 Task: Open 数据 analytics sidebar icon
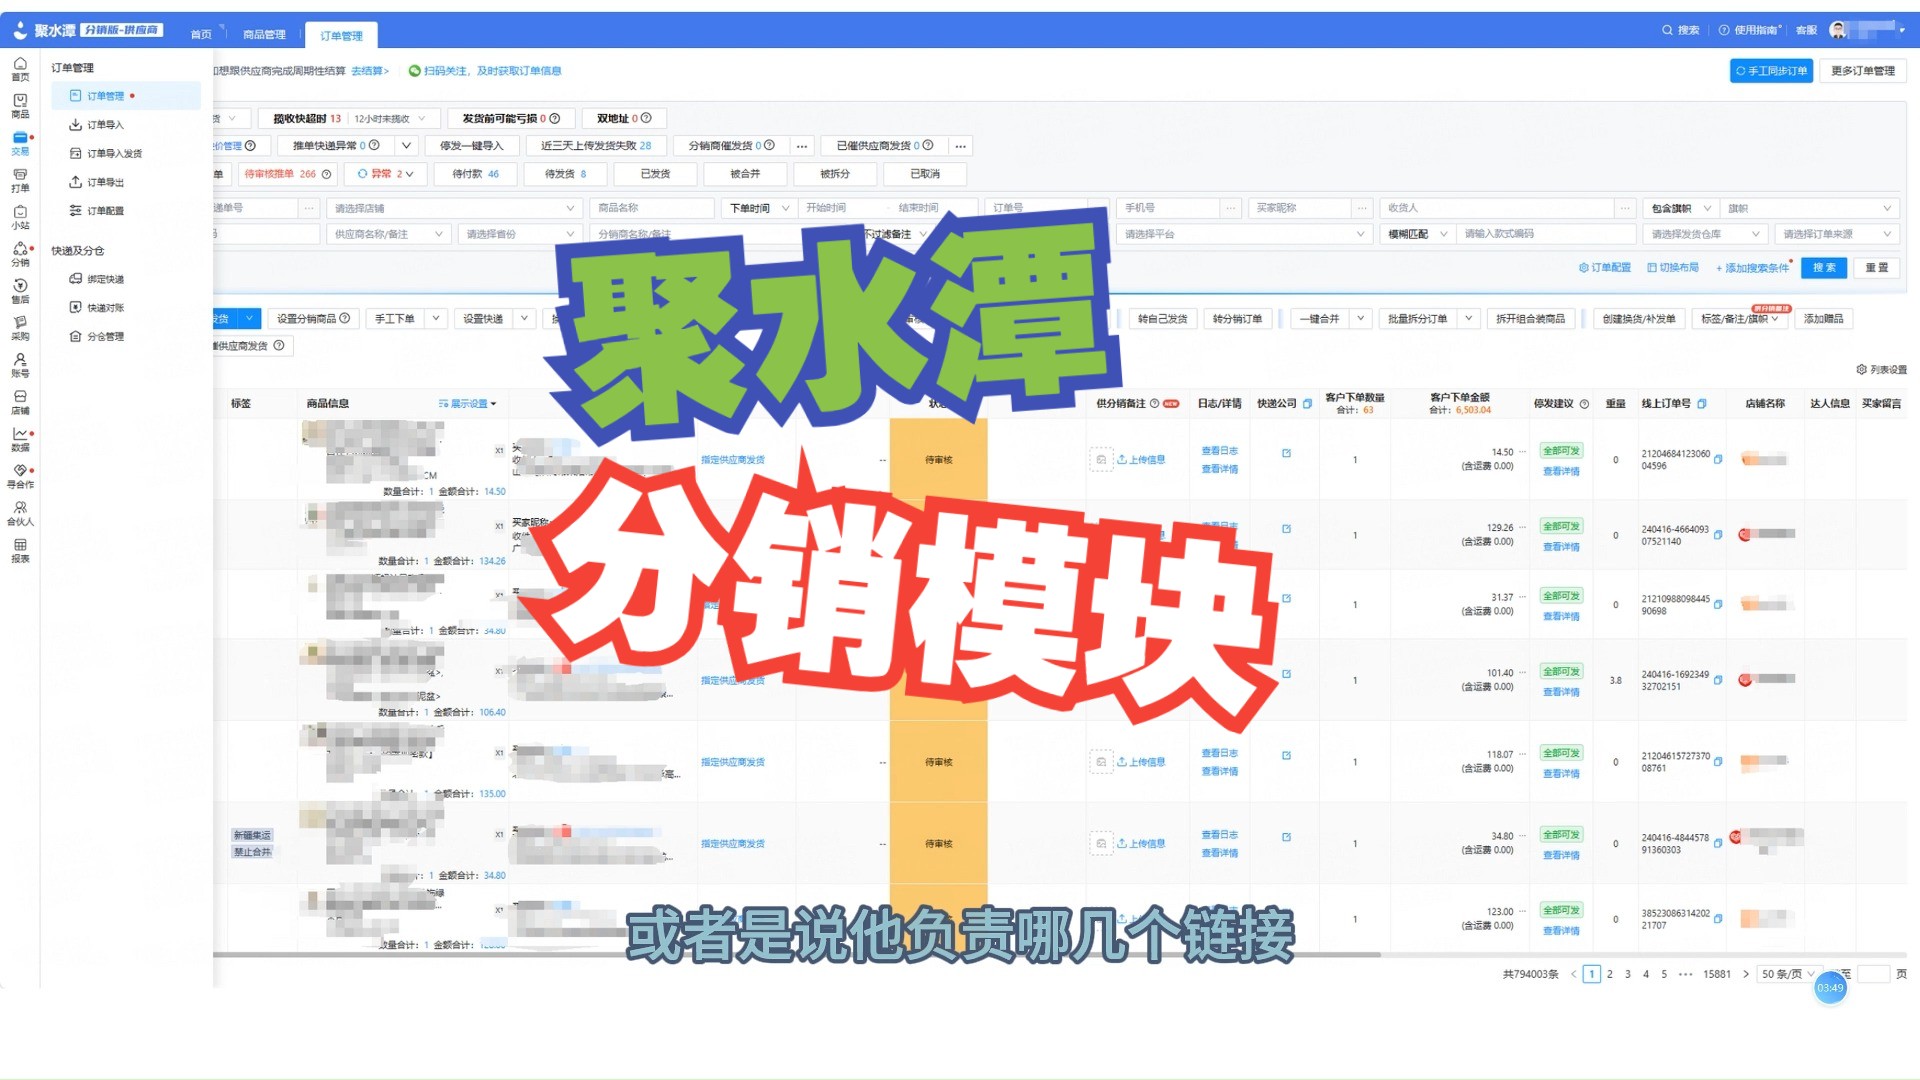point(20,439)
